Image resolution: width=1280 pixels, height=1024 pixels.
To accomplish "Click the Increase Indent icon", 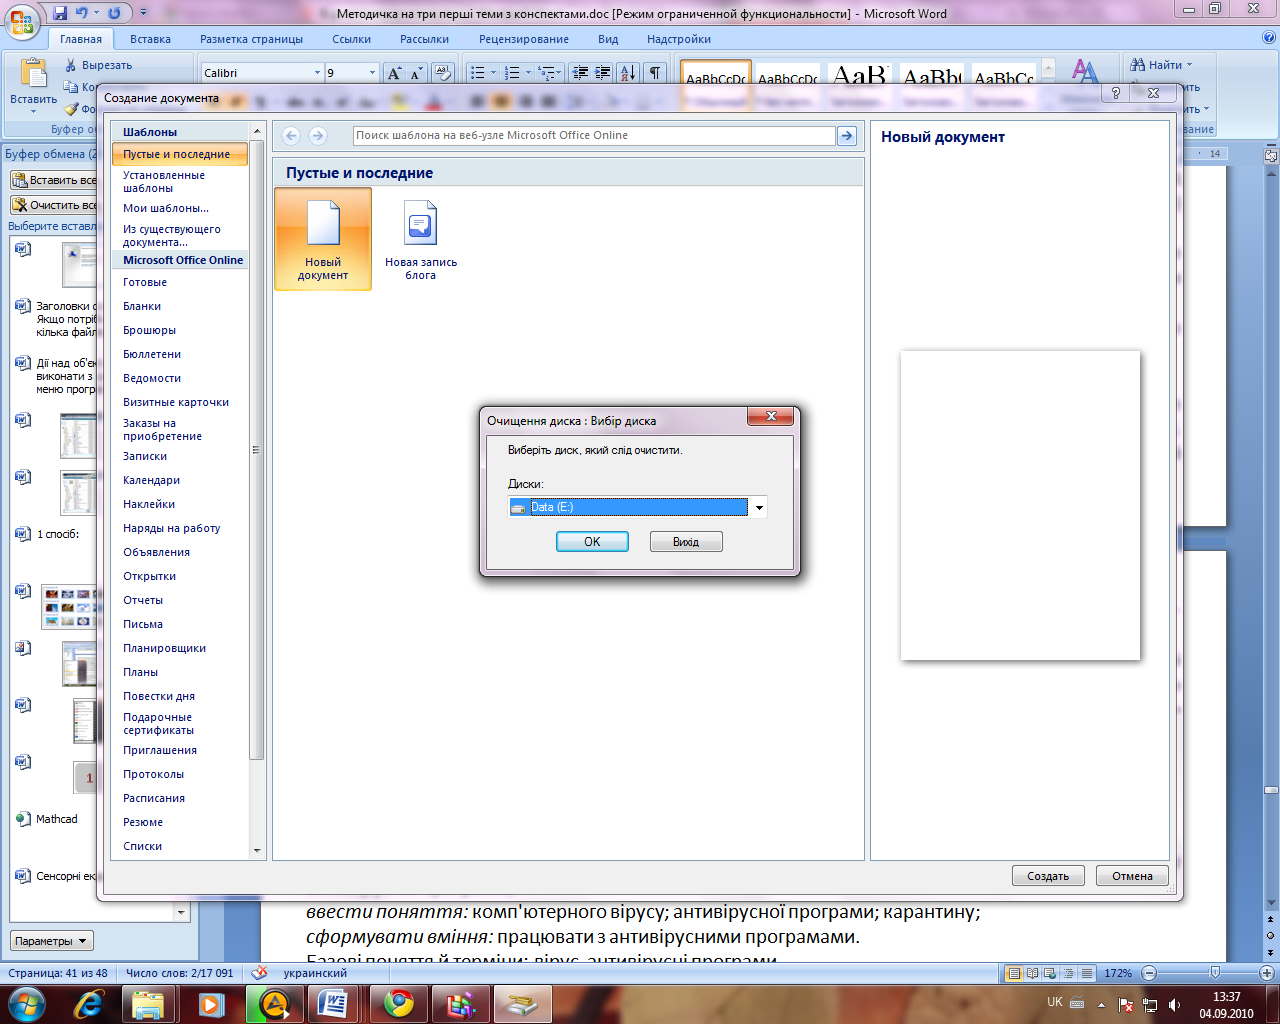I will pos(603,73).
